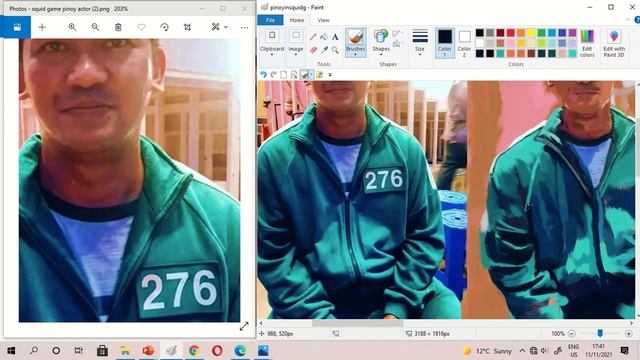The width and height of the screenshot is (640, 360).
Task: Pick the purple color swatch in top row
Action: click(572, 33)
